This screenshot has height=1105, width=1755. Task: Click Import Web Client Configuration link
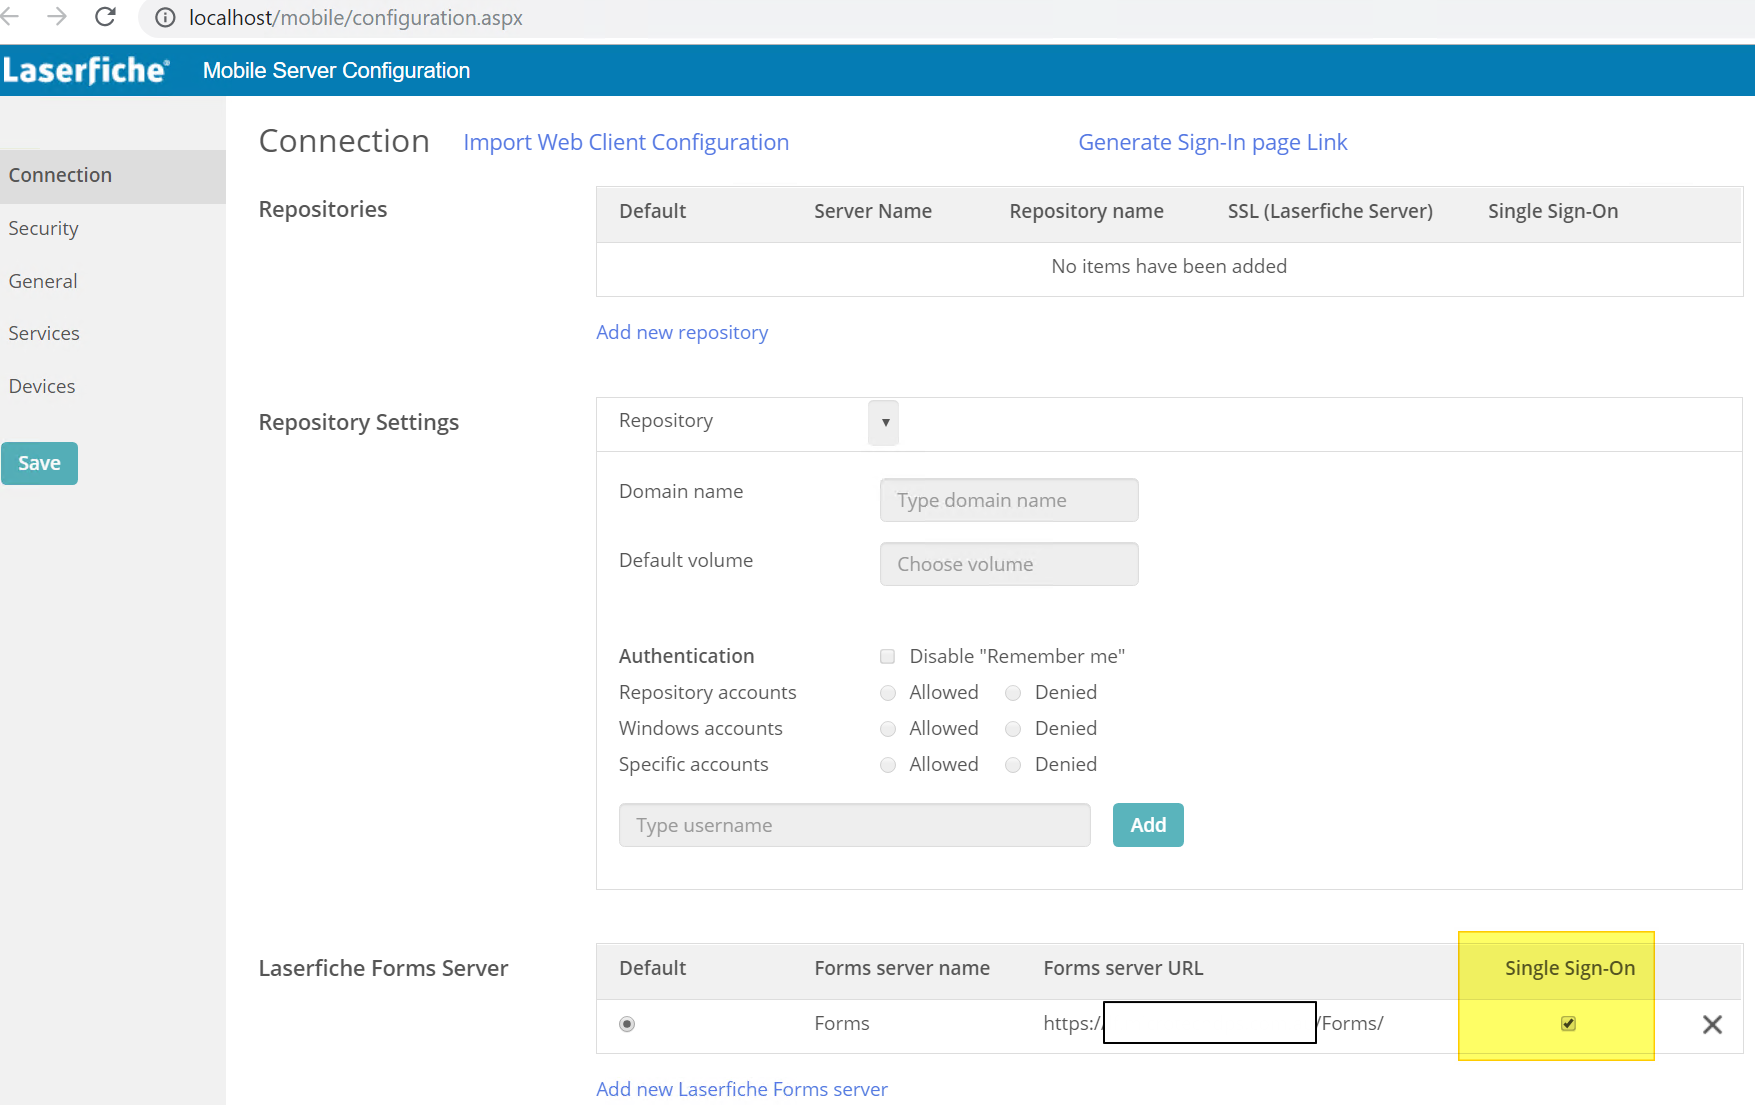626,142
